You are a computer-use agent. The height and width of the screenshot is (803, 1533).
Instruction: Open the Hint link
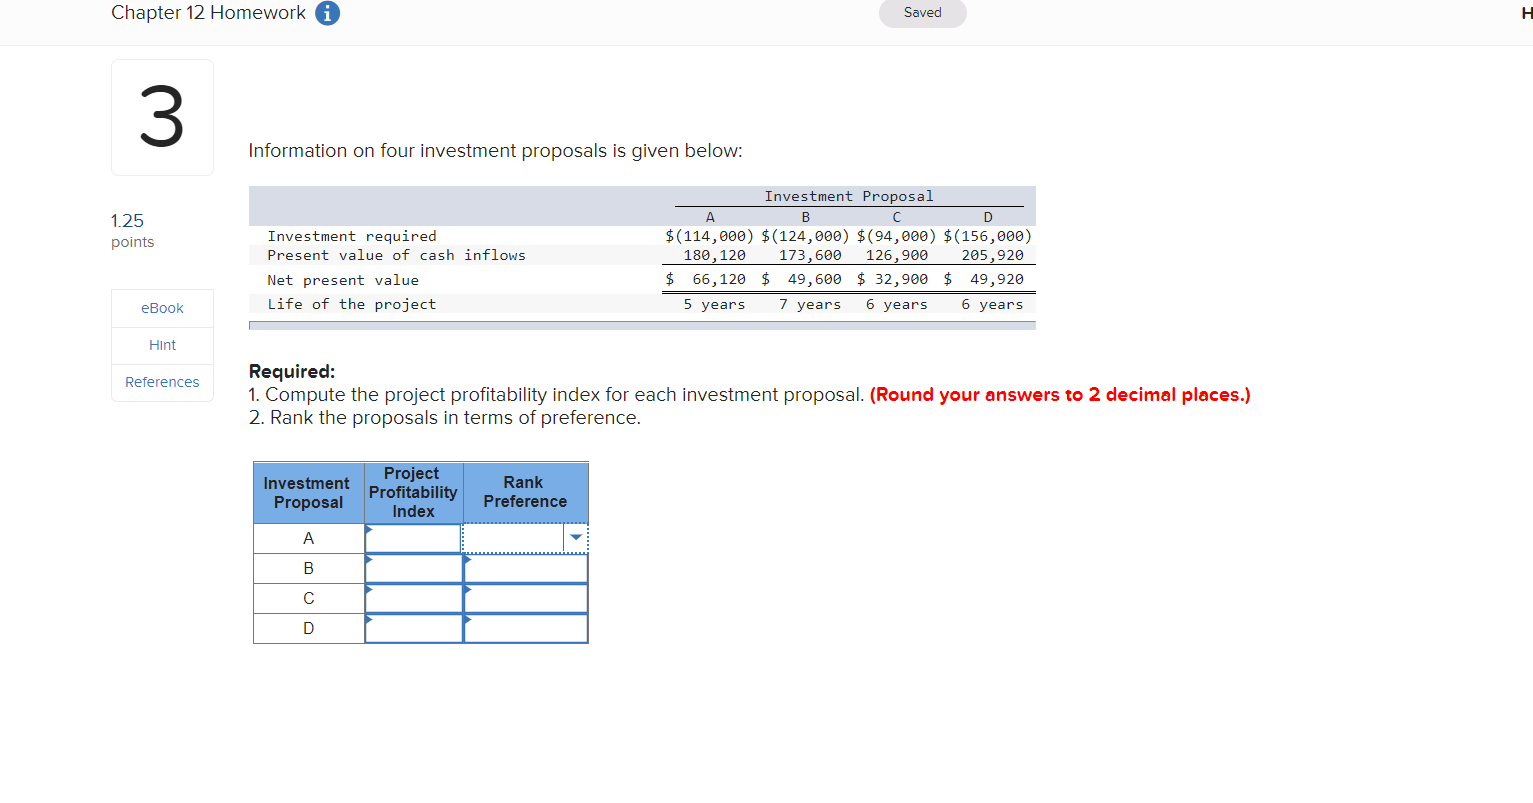(x=162, y=345)
